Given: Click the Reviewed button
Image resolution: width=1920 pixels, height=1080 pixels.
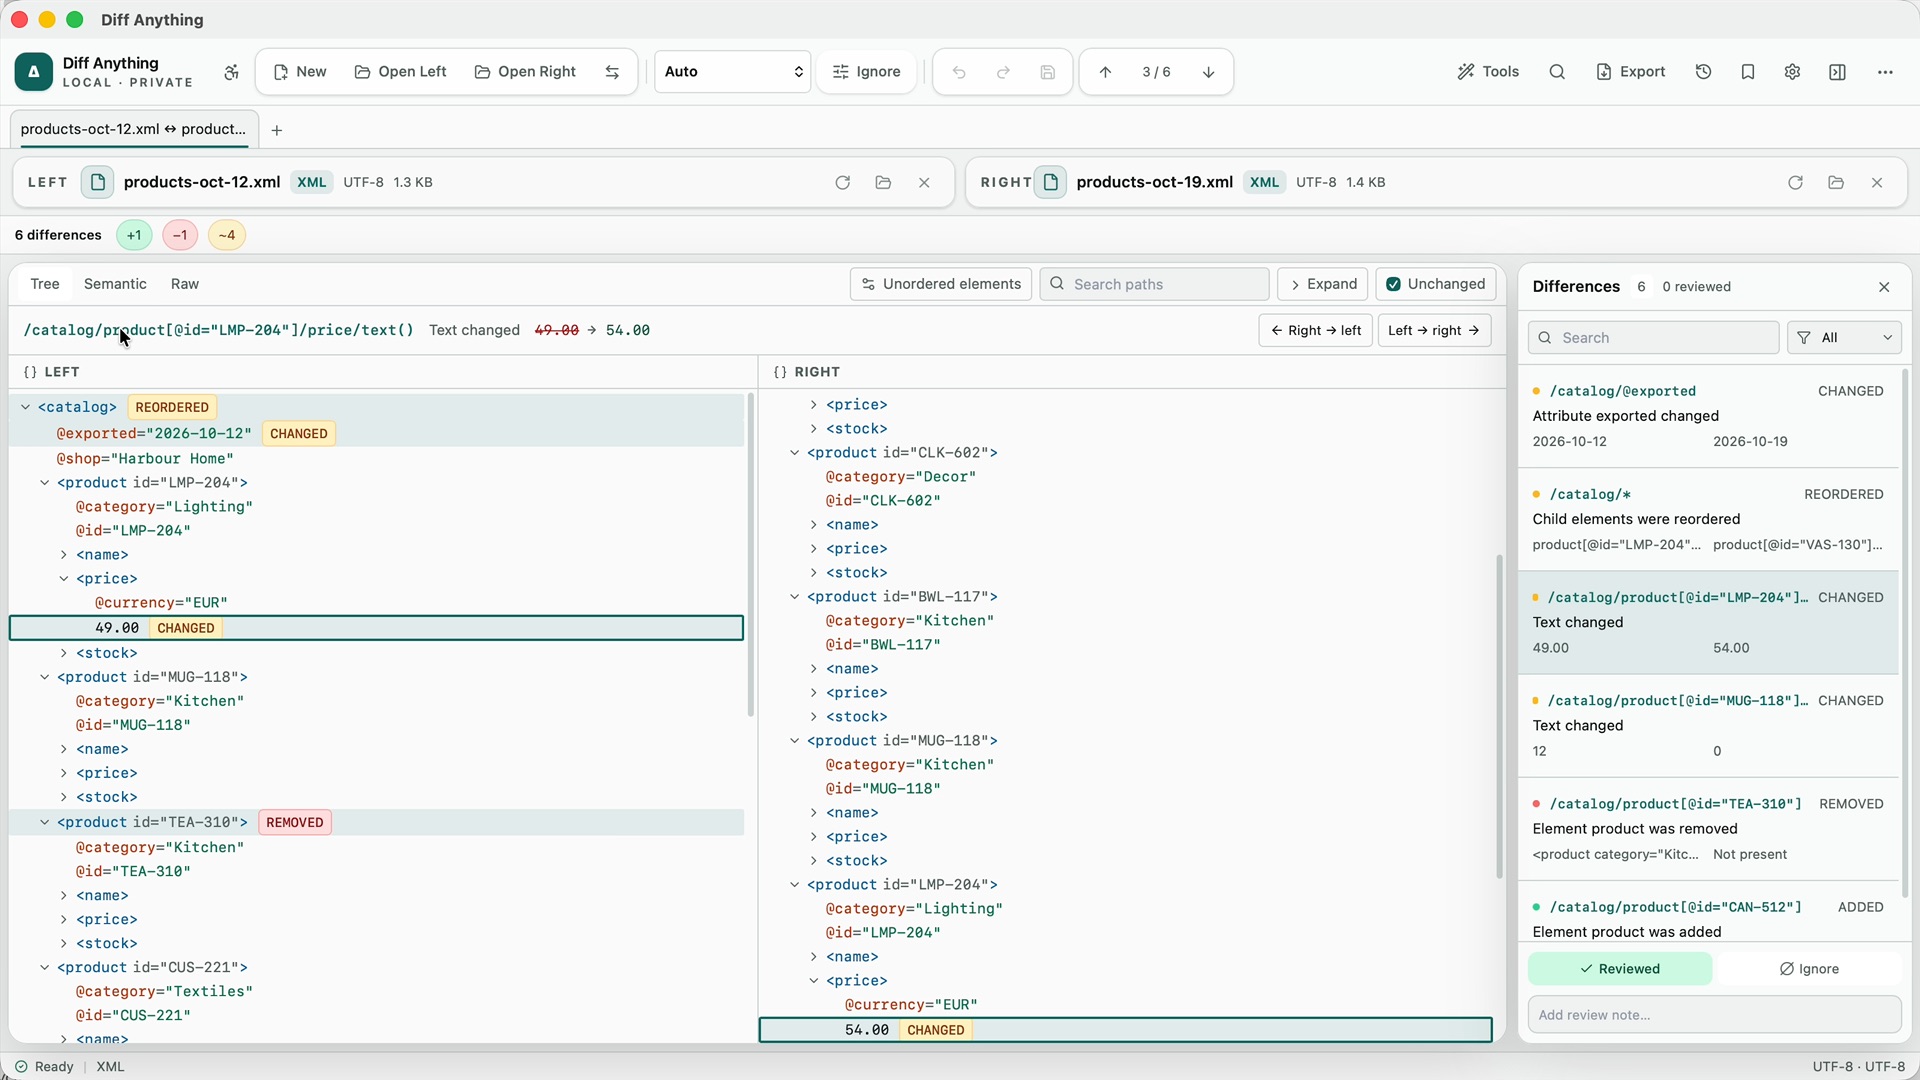Looking at the screenshot, I should 1620,969.
